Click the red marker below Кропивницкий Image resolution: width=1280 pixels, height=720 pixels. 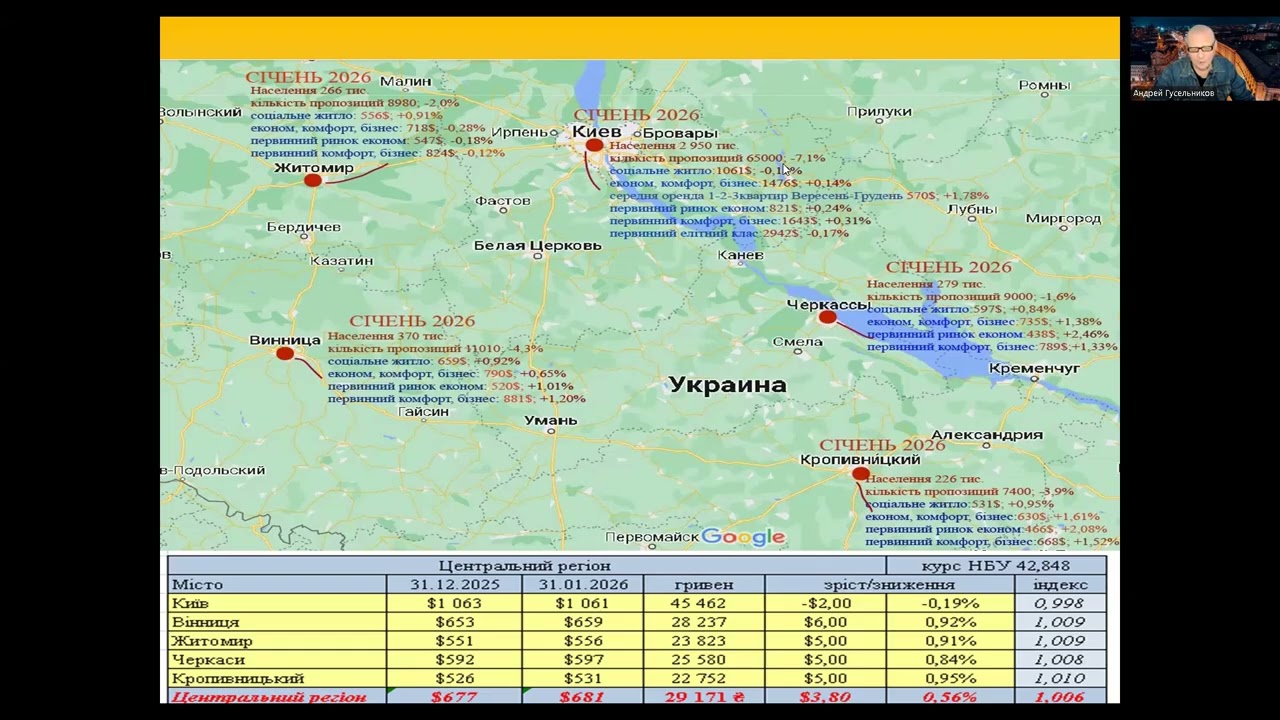[861, 474]
